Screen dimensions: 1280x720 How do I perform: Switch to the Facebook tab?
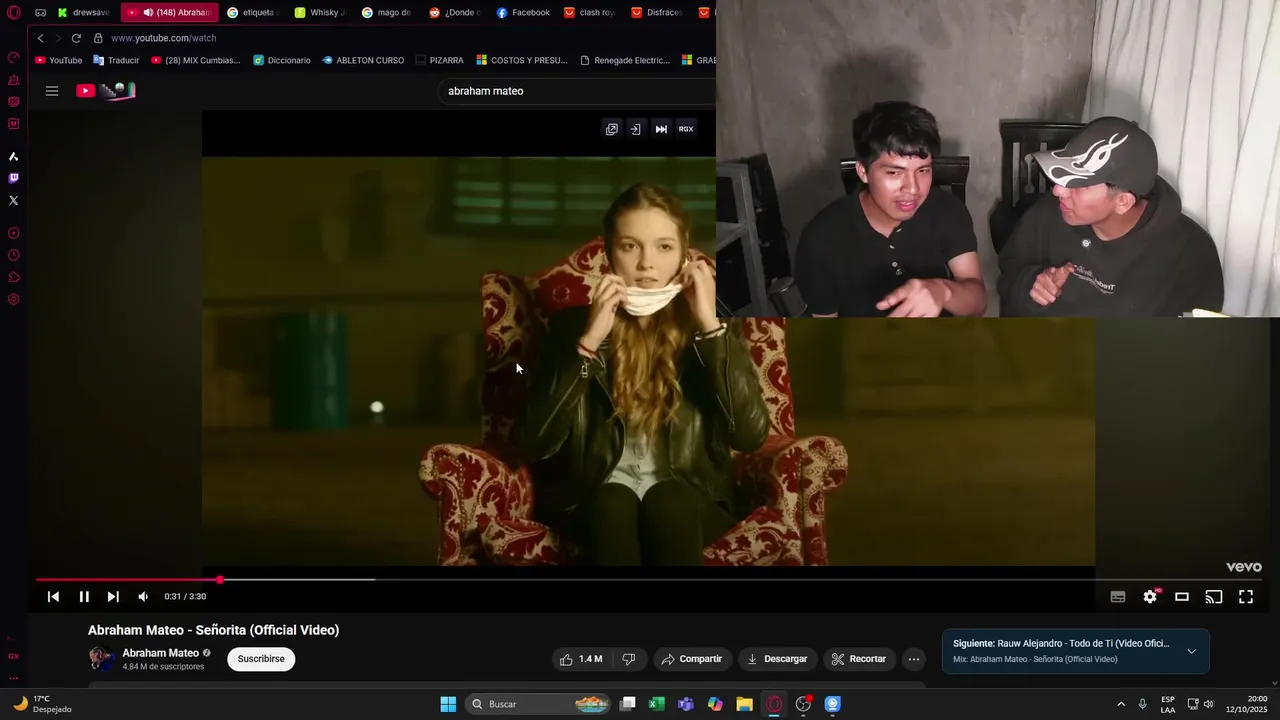pyautogui.click(x=523, y=13)
